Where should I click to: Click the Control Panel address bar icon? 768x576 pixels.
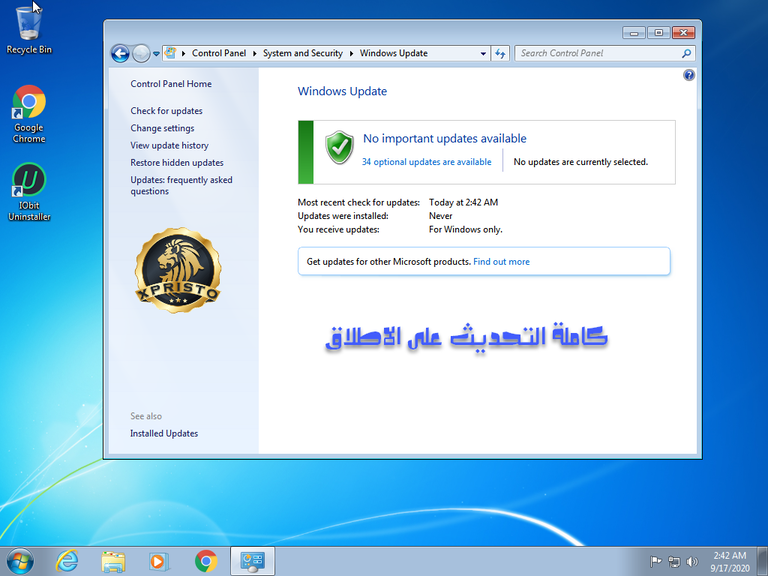[x=170, y=53]
